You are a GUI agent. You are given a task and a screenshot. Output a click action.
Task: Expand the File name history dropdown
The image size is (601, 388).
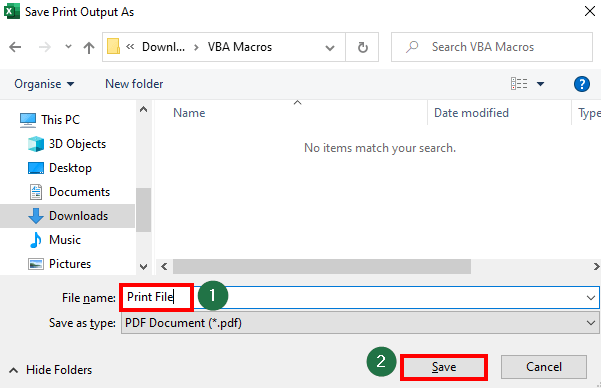pyautogui.click(x=591, y=298)
